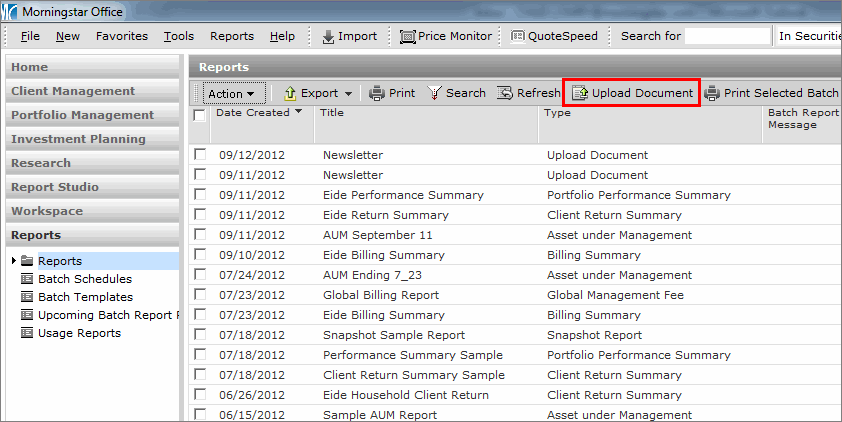Screen dimensions: 842x422
Task: Click Print Selected Batch icon
Action: (x=712, y=93)
